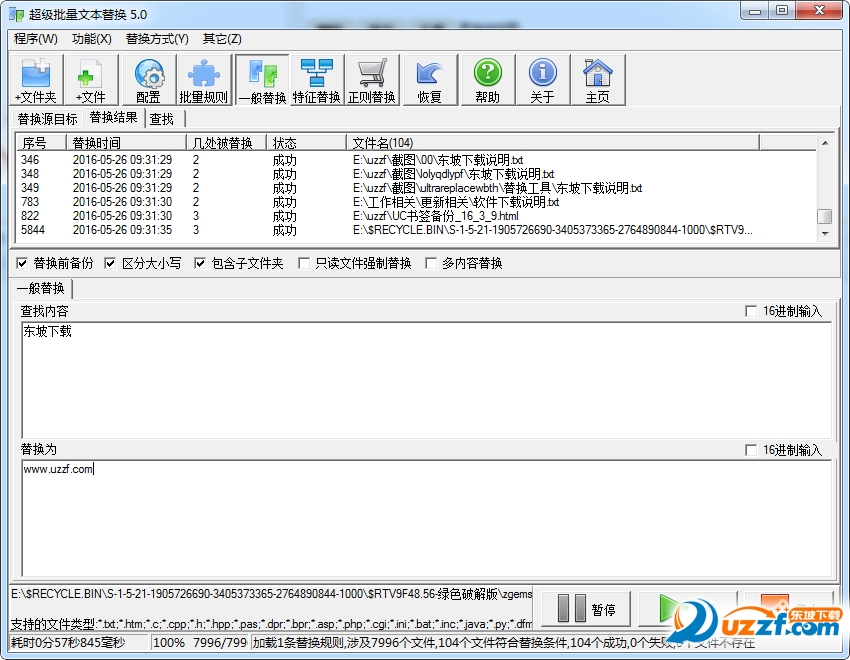850x660 pixels.
Task: Open the 关于 about icon
Action: point(543,80)
